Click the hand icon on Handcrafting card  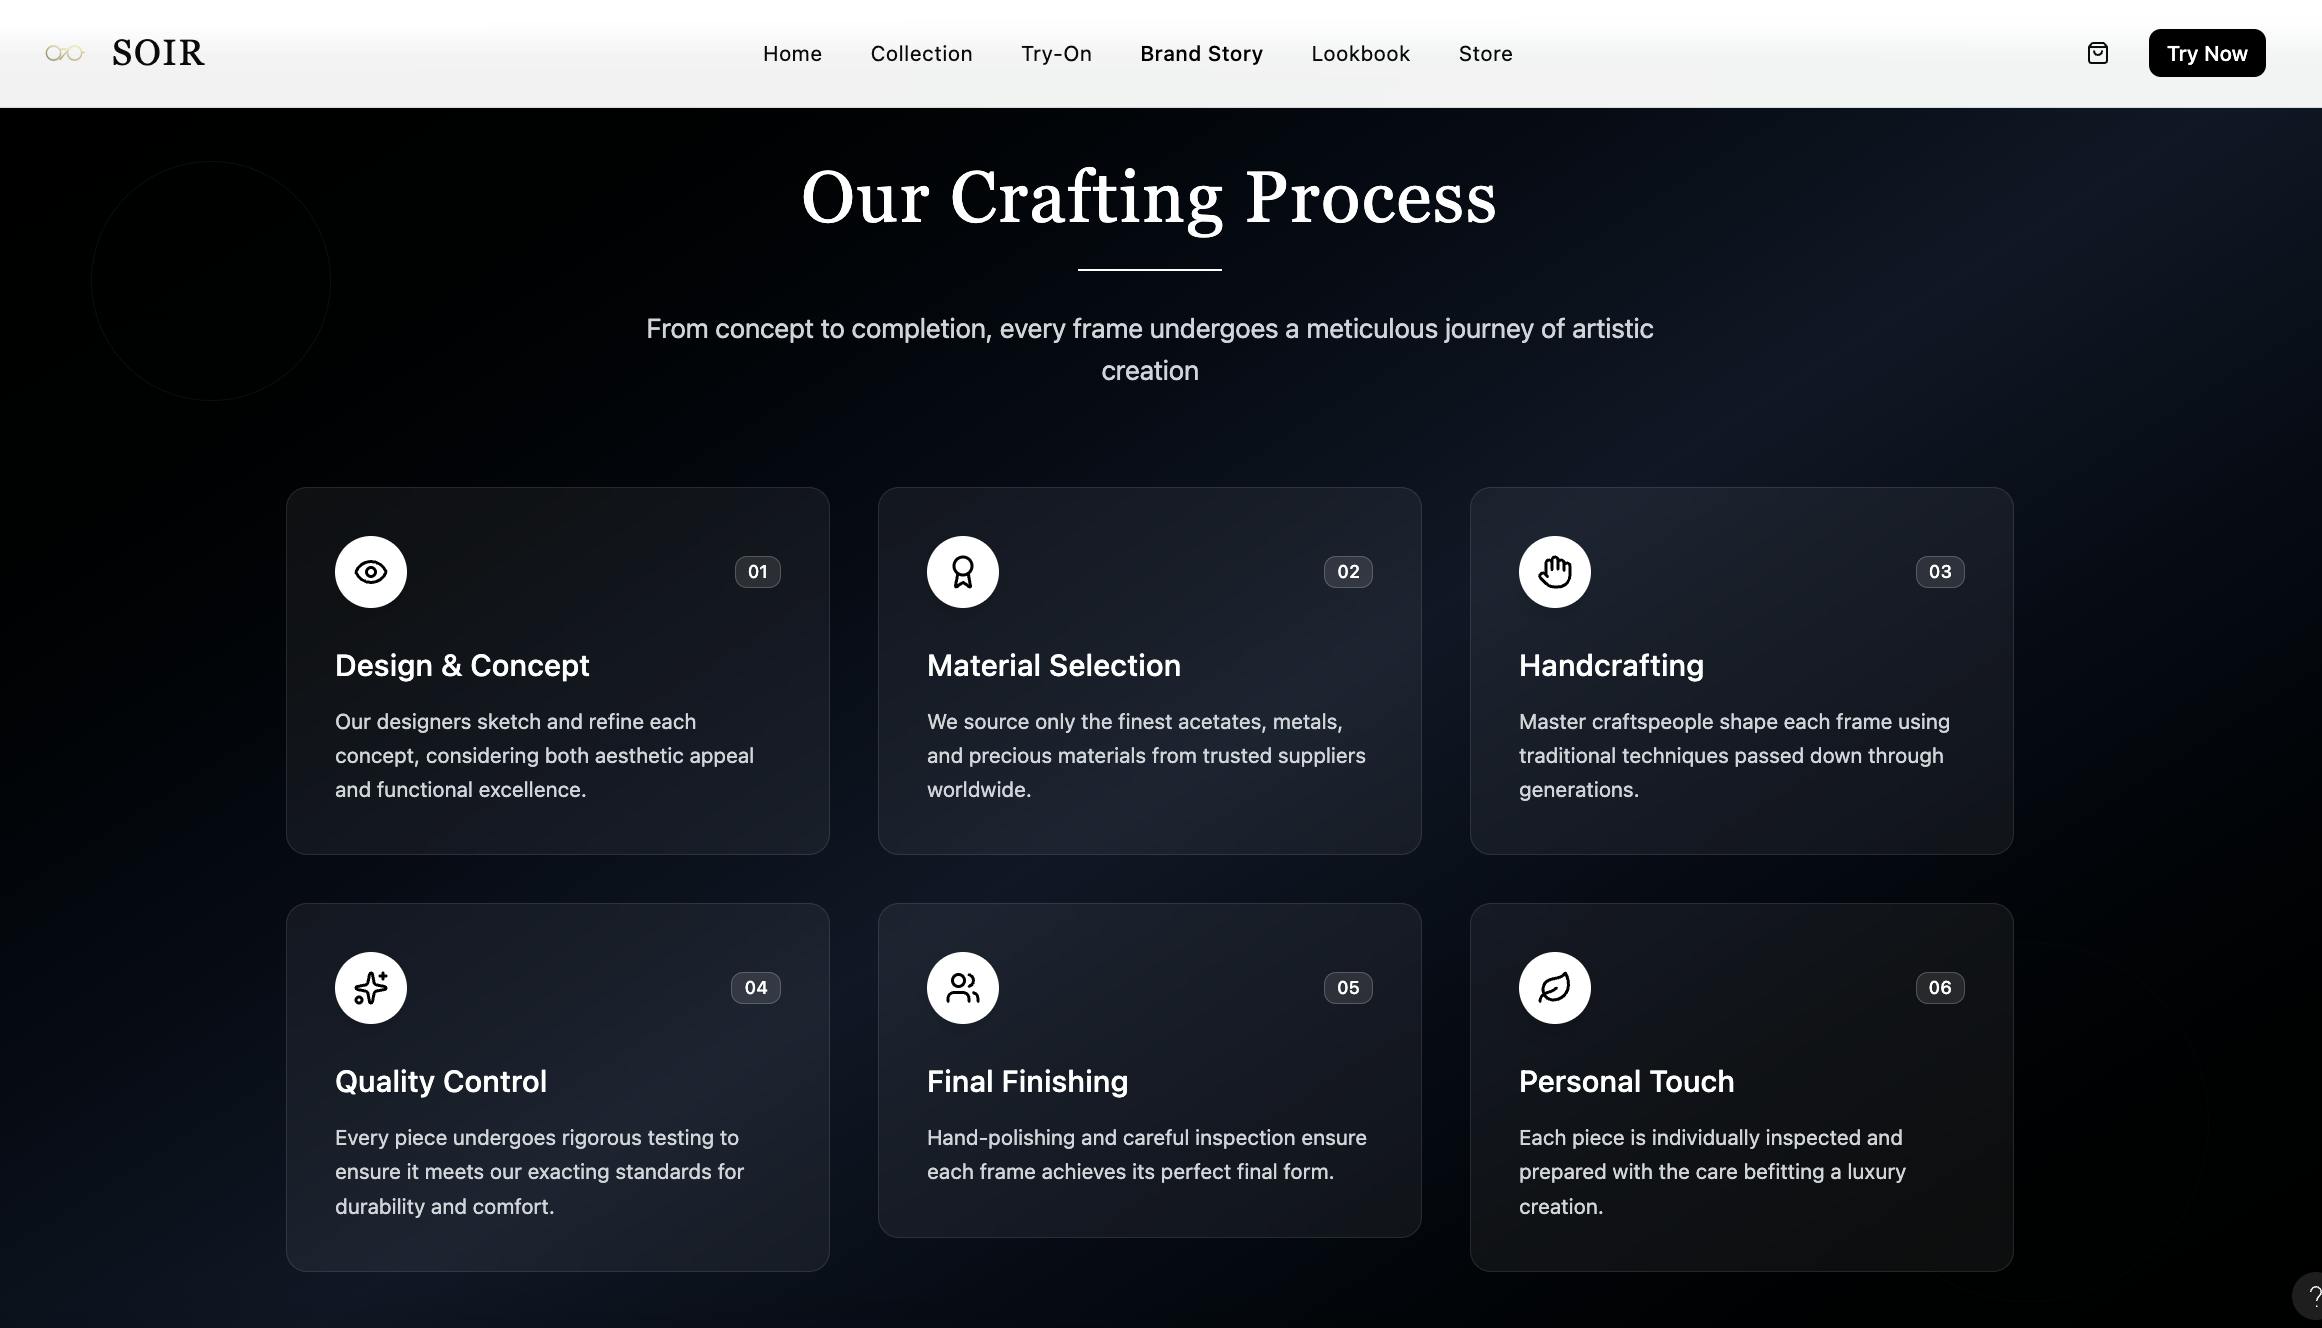1555,572
